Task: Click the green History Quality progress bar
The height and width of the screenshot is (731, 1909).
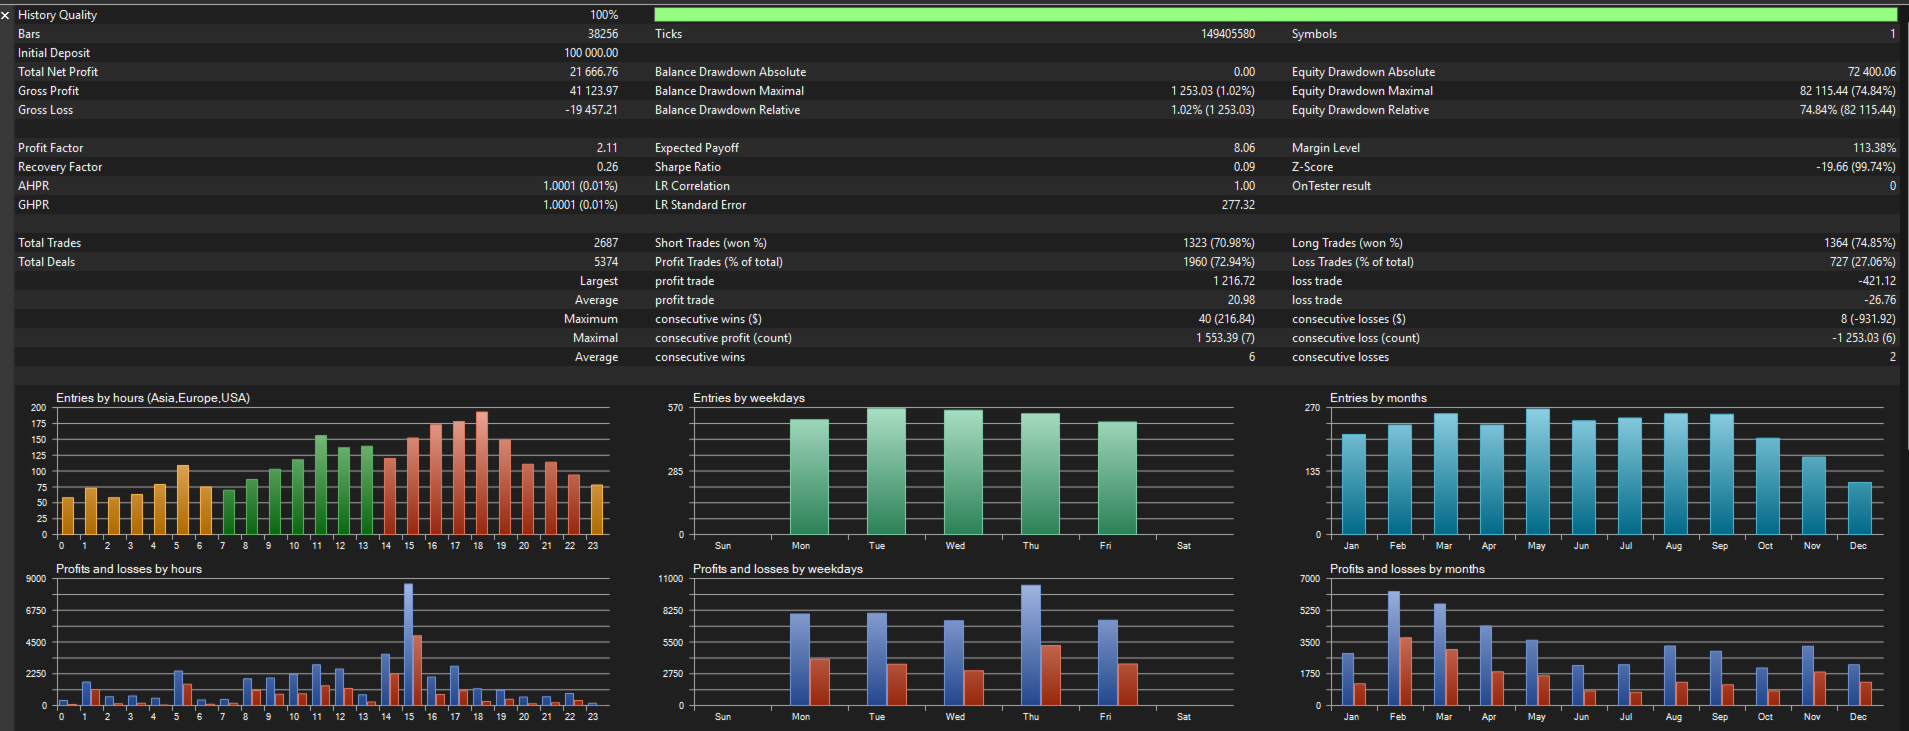Action: point(1275,15)
